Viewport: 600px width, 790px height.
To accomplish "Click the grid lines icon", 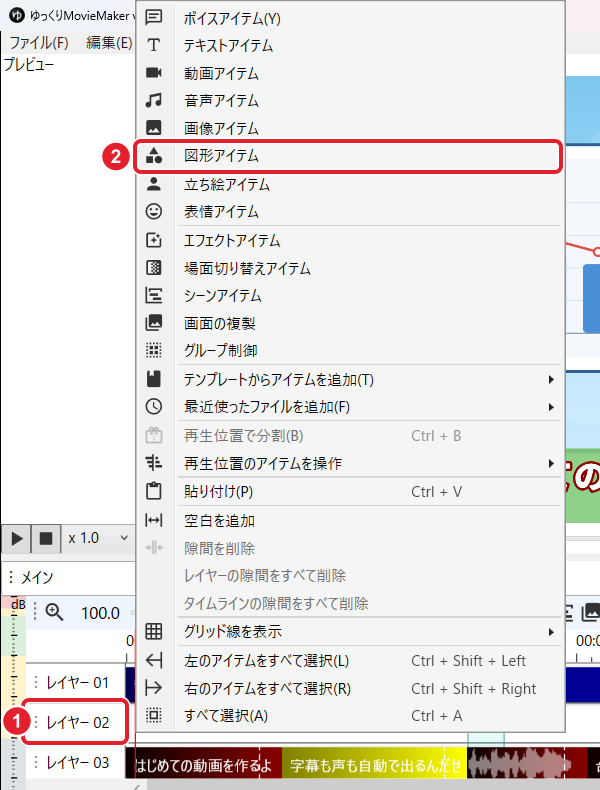I will (x=154, y=631).
